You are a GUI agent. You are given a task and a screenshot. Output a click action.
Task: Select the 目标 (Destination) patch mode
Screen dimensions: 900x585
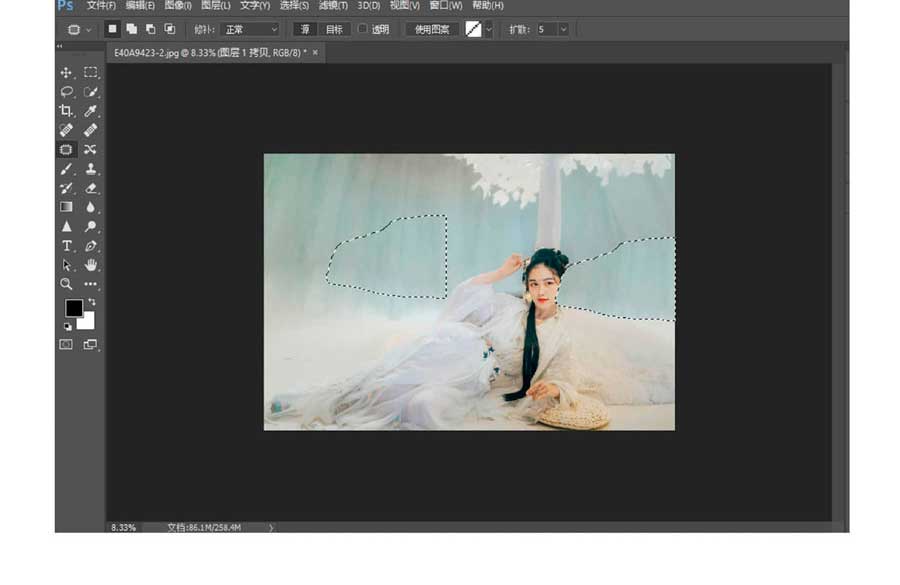click(333, 30)
